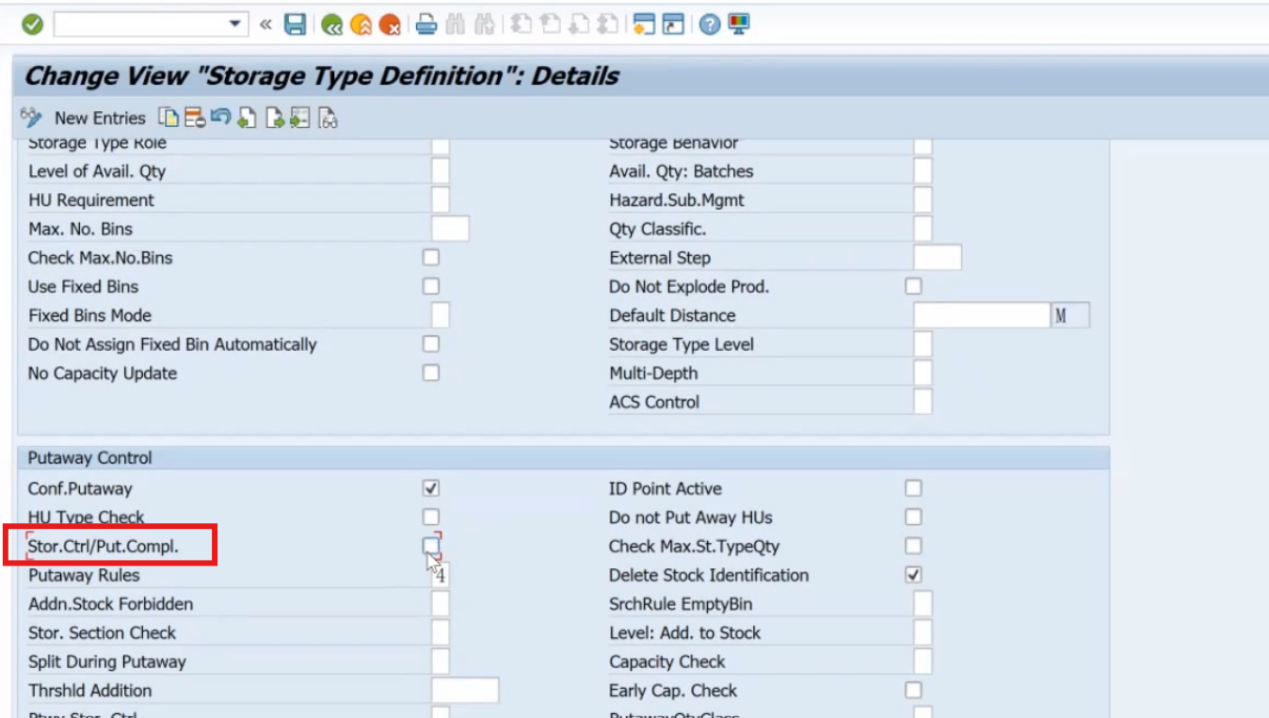Toggle the No Capacity Update checkbox

[431, 373]
